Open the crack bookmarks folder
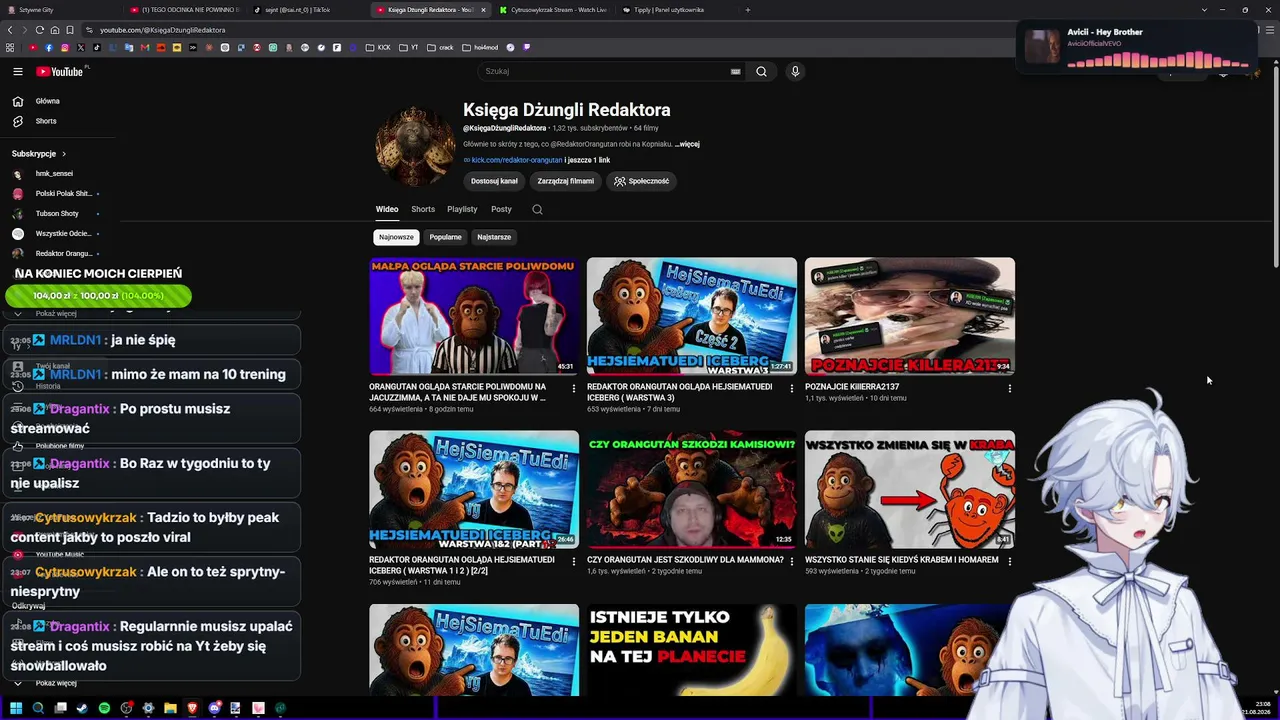The image size is (1280, 720). (440, 47)
